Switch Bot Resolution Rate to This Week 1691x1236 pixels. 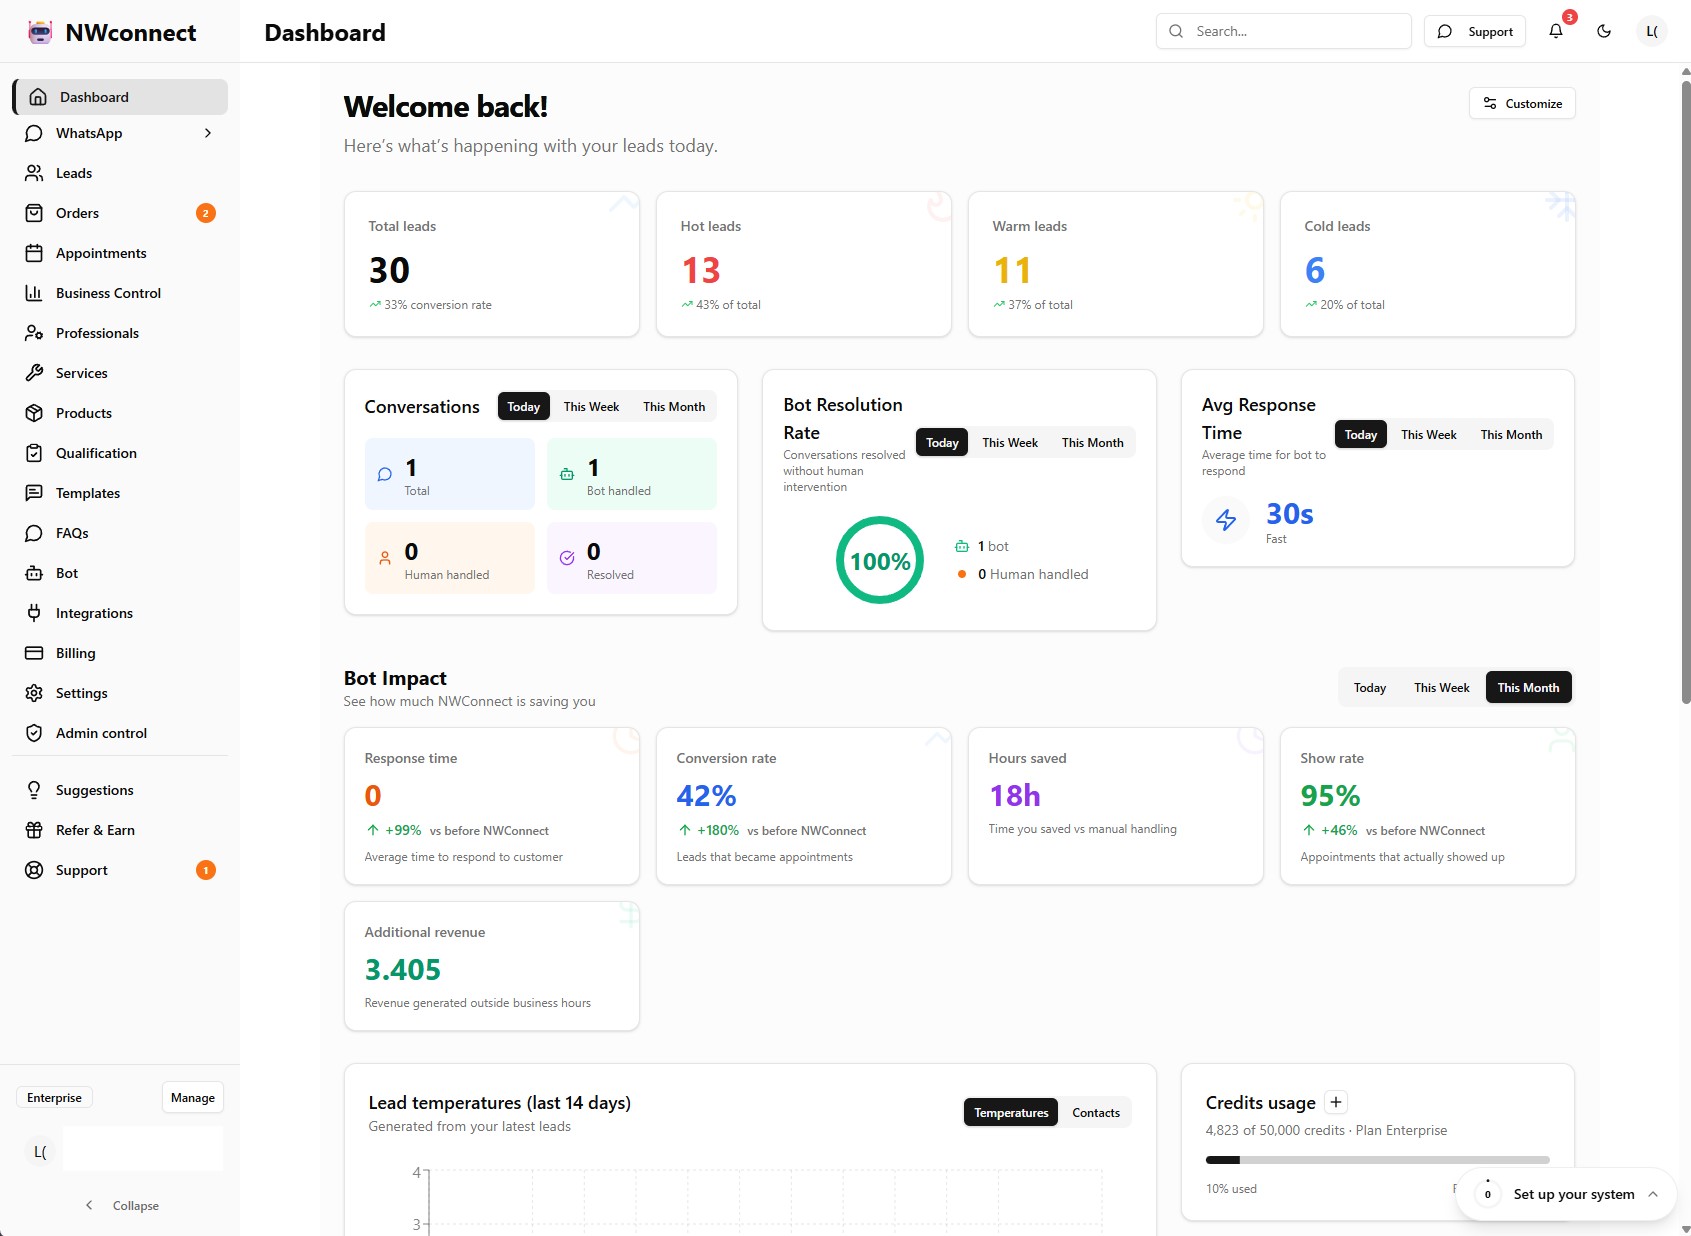tap(1010, 442)
